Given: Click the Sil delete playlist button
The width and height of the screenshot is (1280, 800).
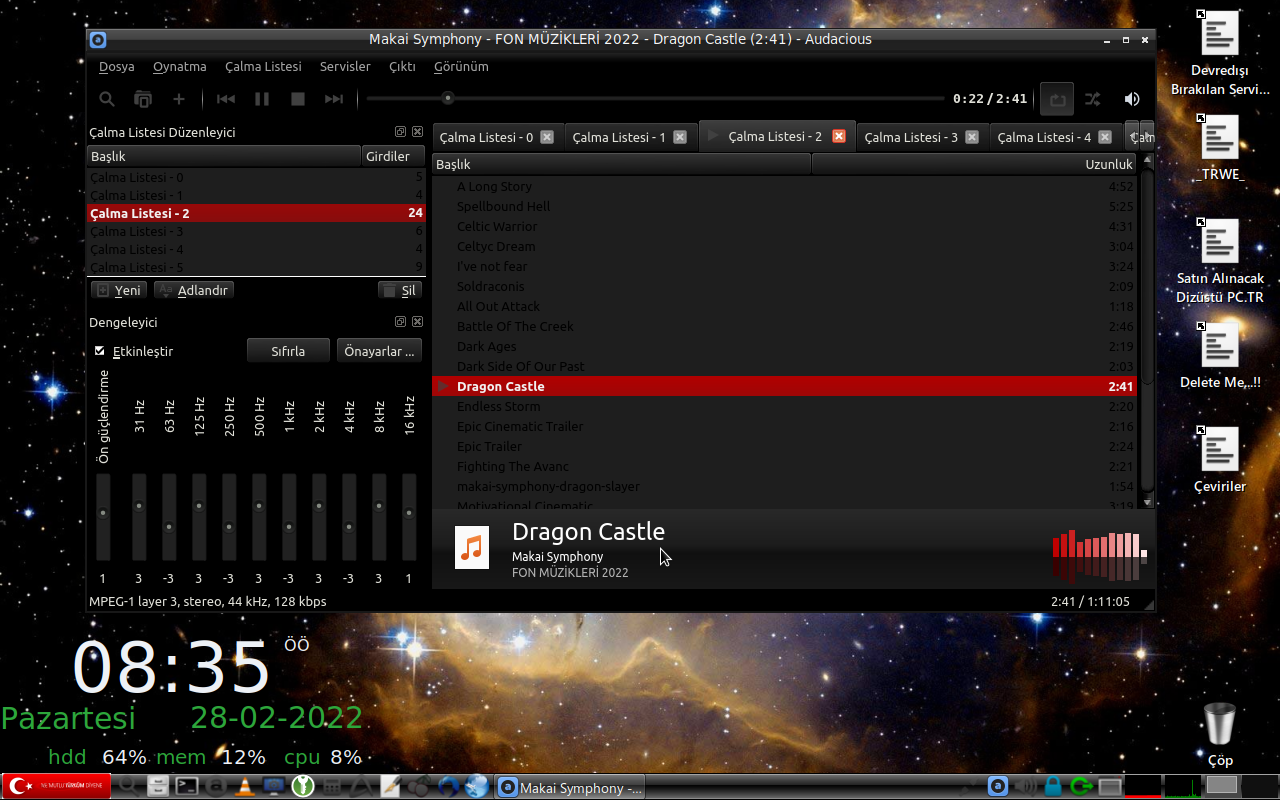Looking at the screenshot, I should point(400,290).
